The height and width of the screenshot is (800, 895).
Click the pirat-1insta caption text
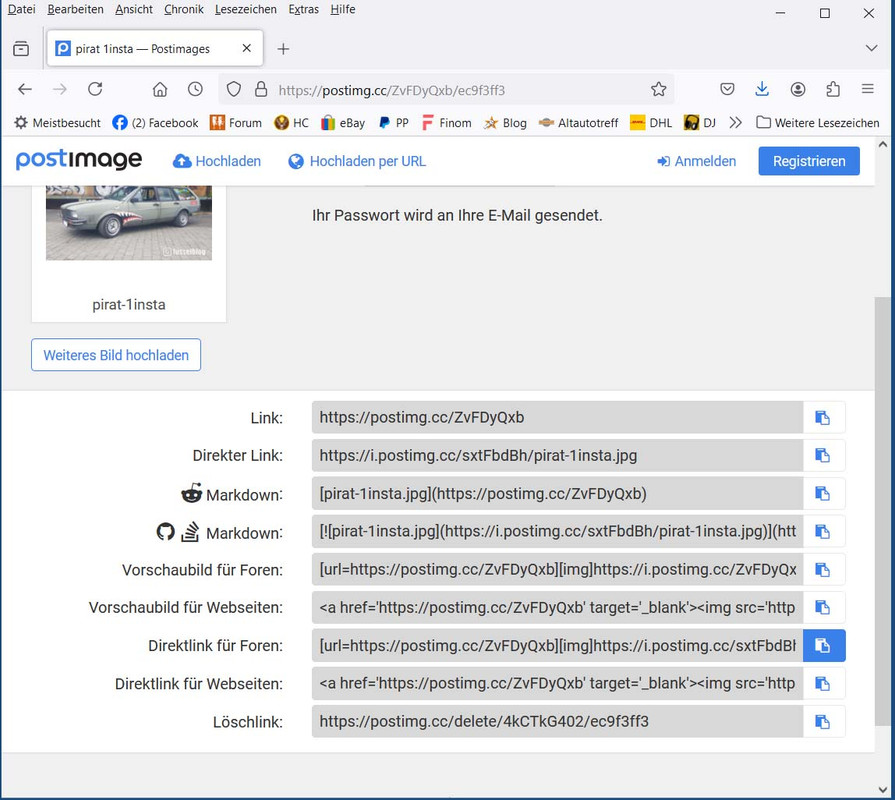pyautogui.click(x=129, y=305)
